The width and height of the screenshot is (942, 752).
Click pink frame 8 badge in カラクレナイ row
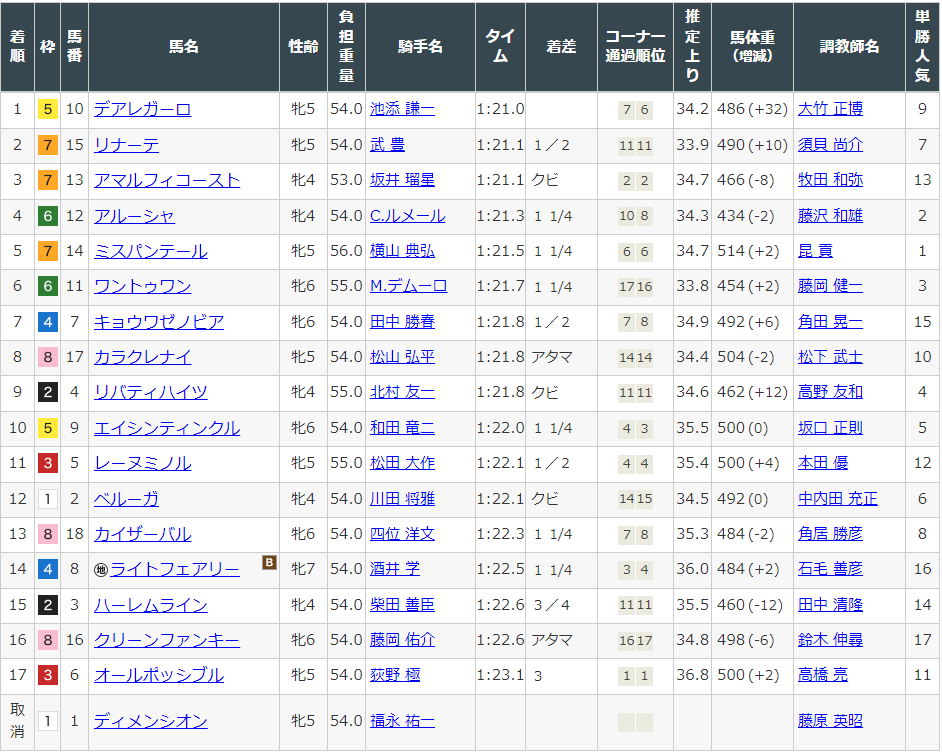point(47,357)
